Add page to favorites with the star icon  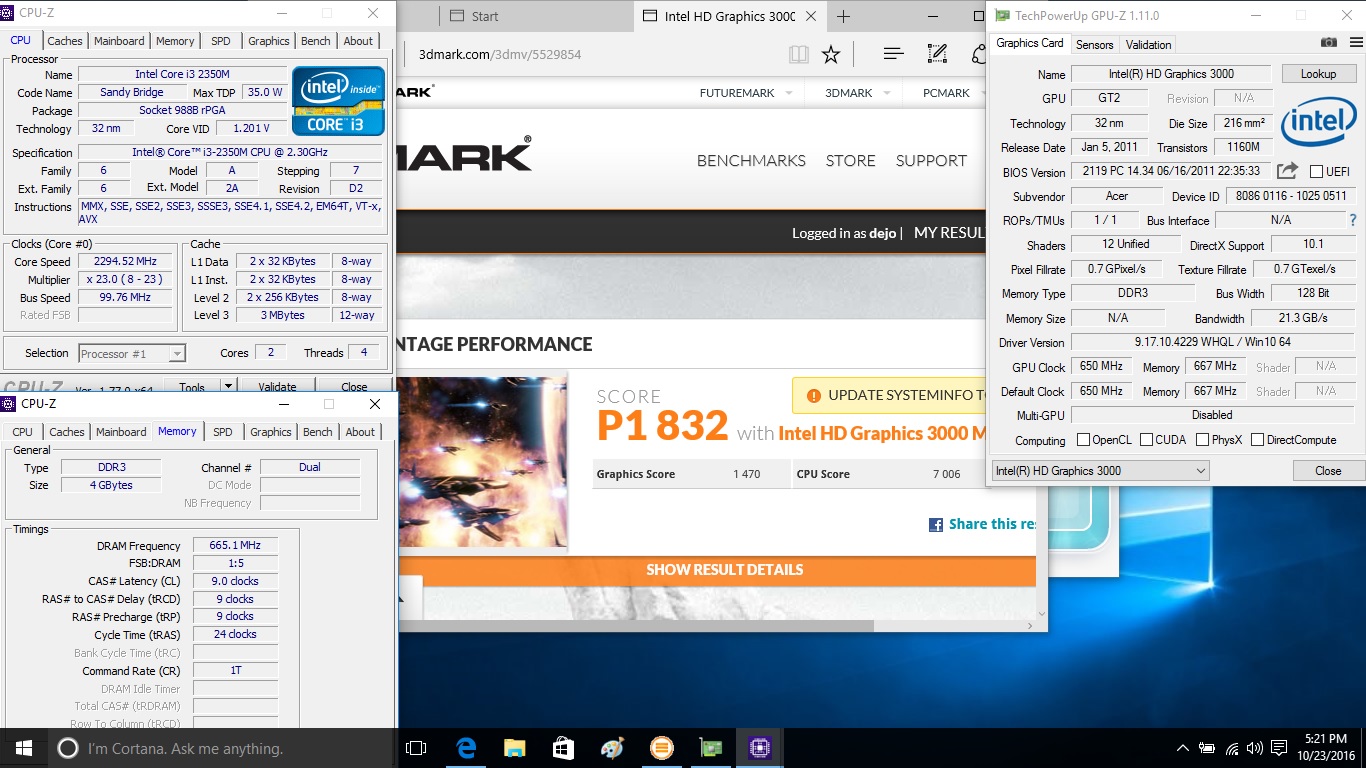click(x=831, y=55)
